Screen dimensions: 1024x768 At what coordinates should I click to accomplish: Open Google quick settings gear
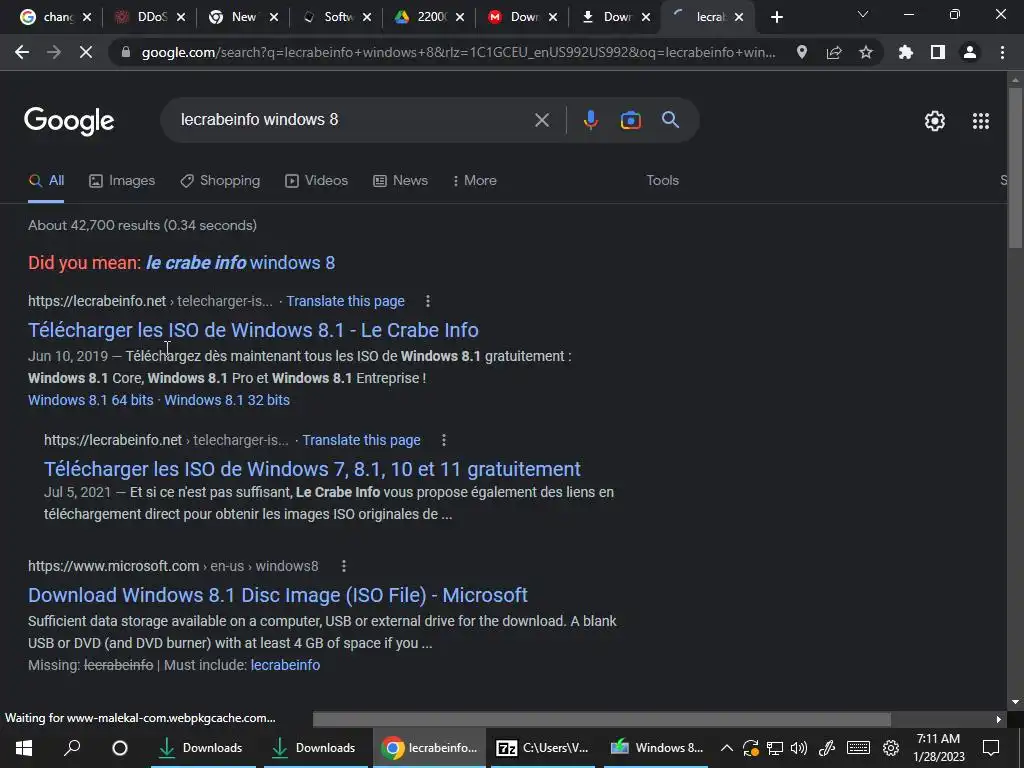pos(935,121)
